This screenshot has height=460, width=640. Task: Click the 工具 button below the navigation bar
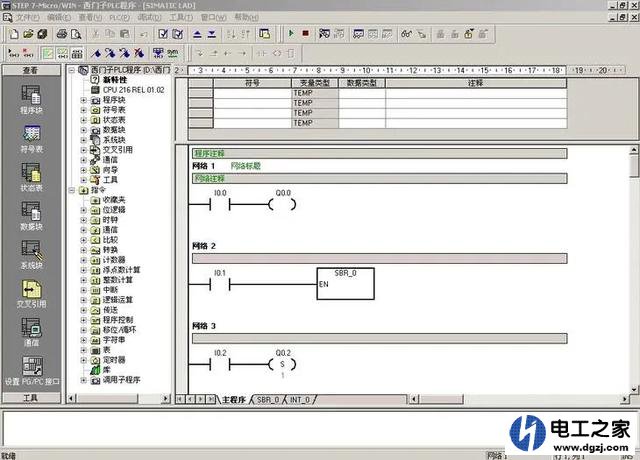pos(31,398)
